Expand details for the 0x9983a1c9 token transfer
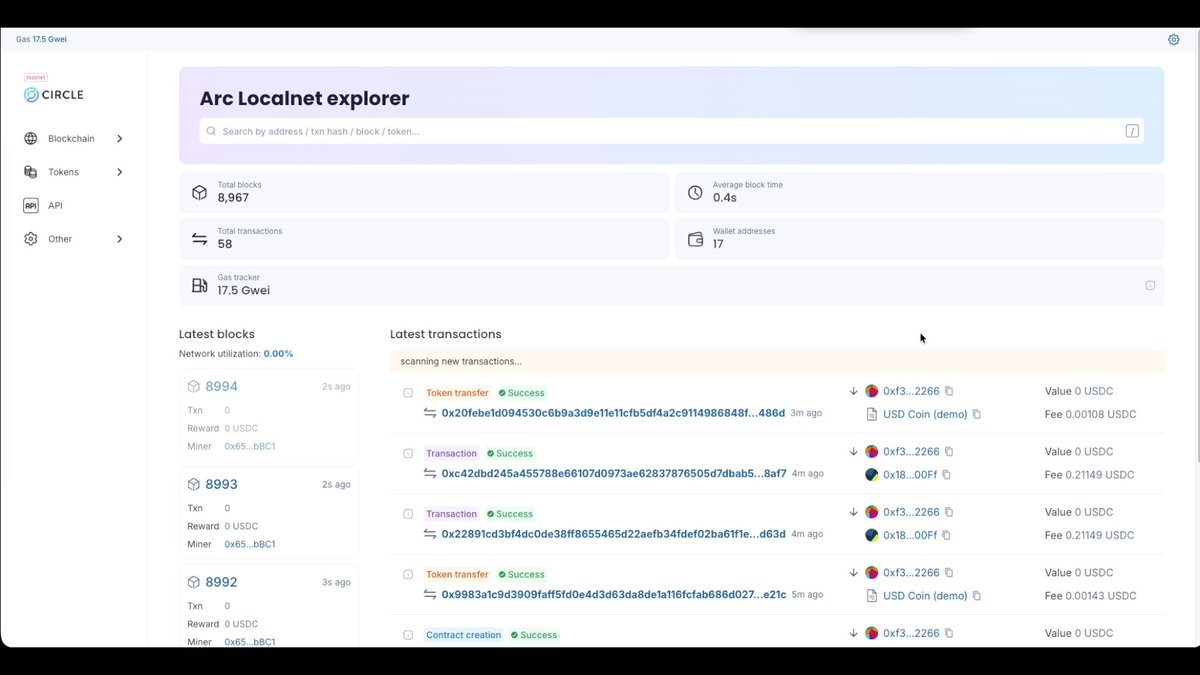The width and height of the screenshot is (1200, 675). pos(408,574)
